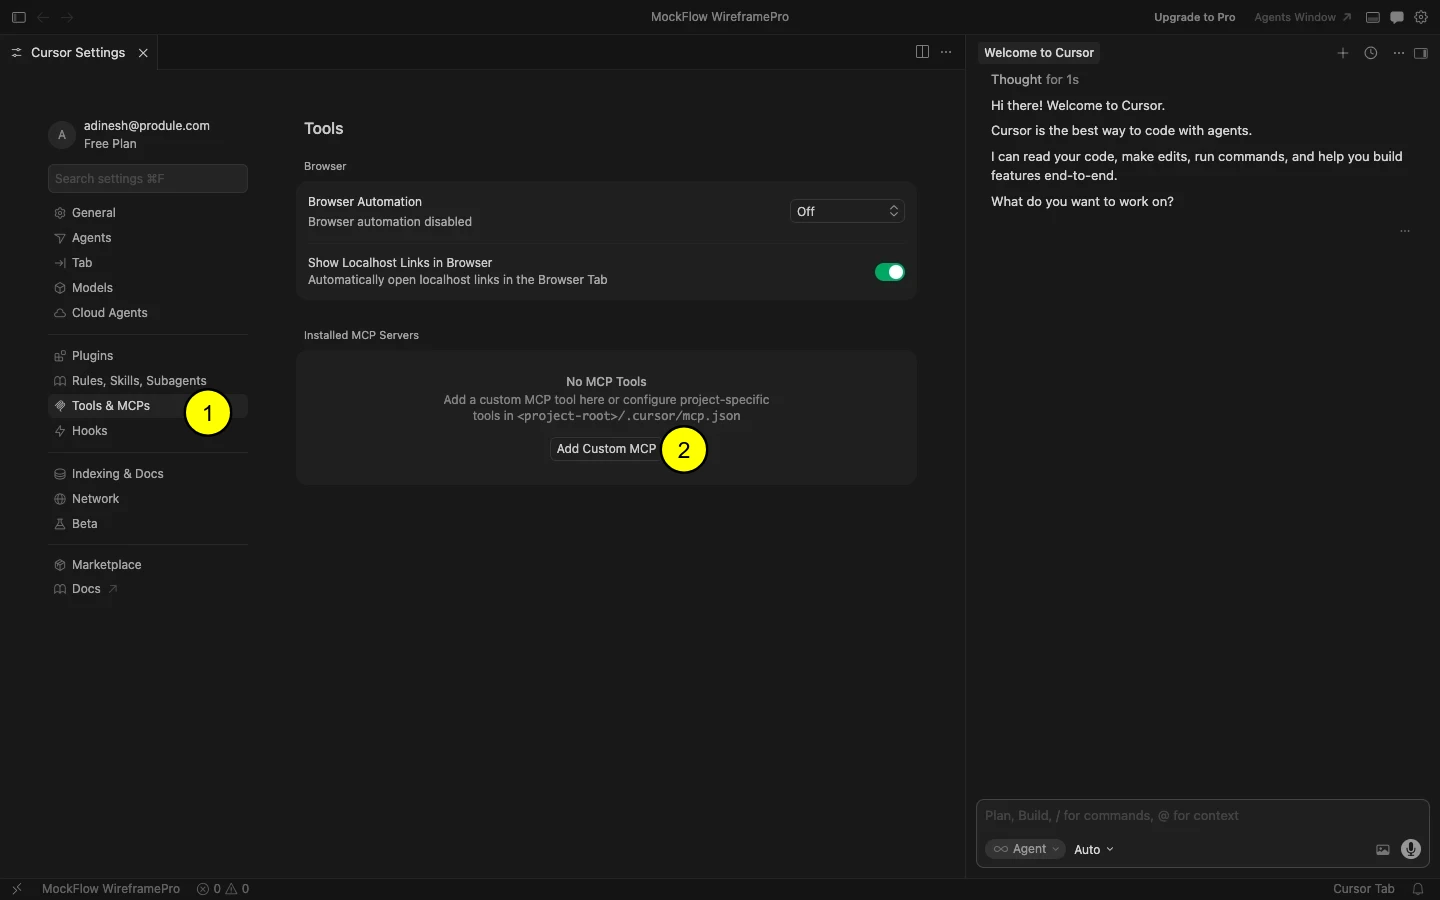Open Indexing & Docs settings
This screenshot has height=900, width=1440.
point(148,474)
